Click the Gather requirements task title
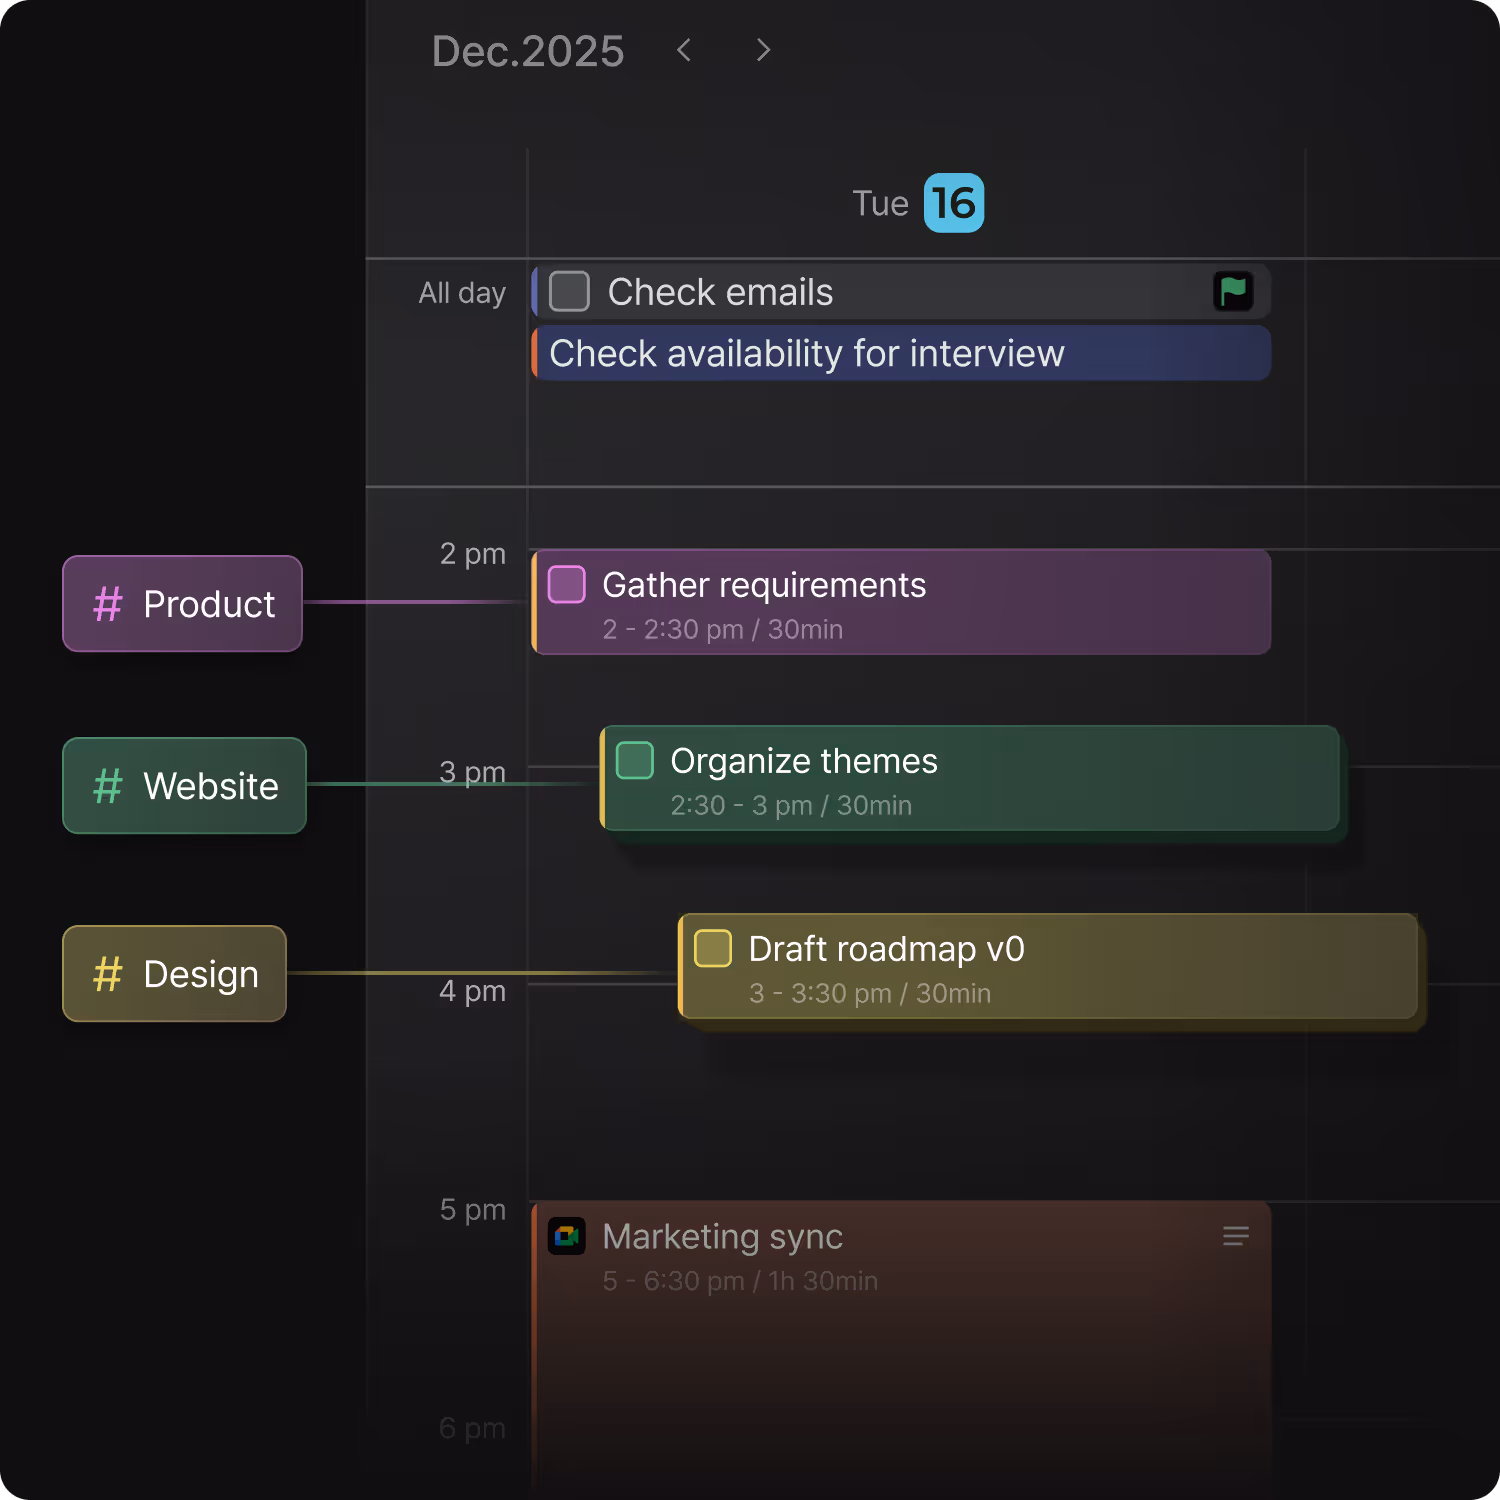1500x1500 pixels. coord(764,585)
